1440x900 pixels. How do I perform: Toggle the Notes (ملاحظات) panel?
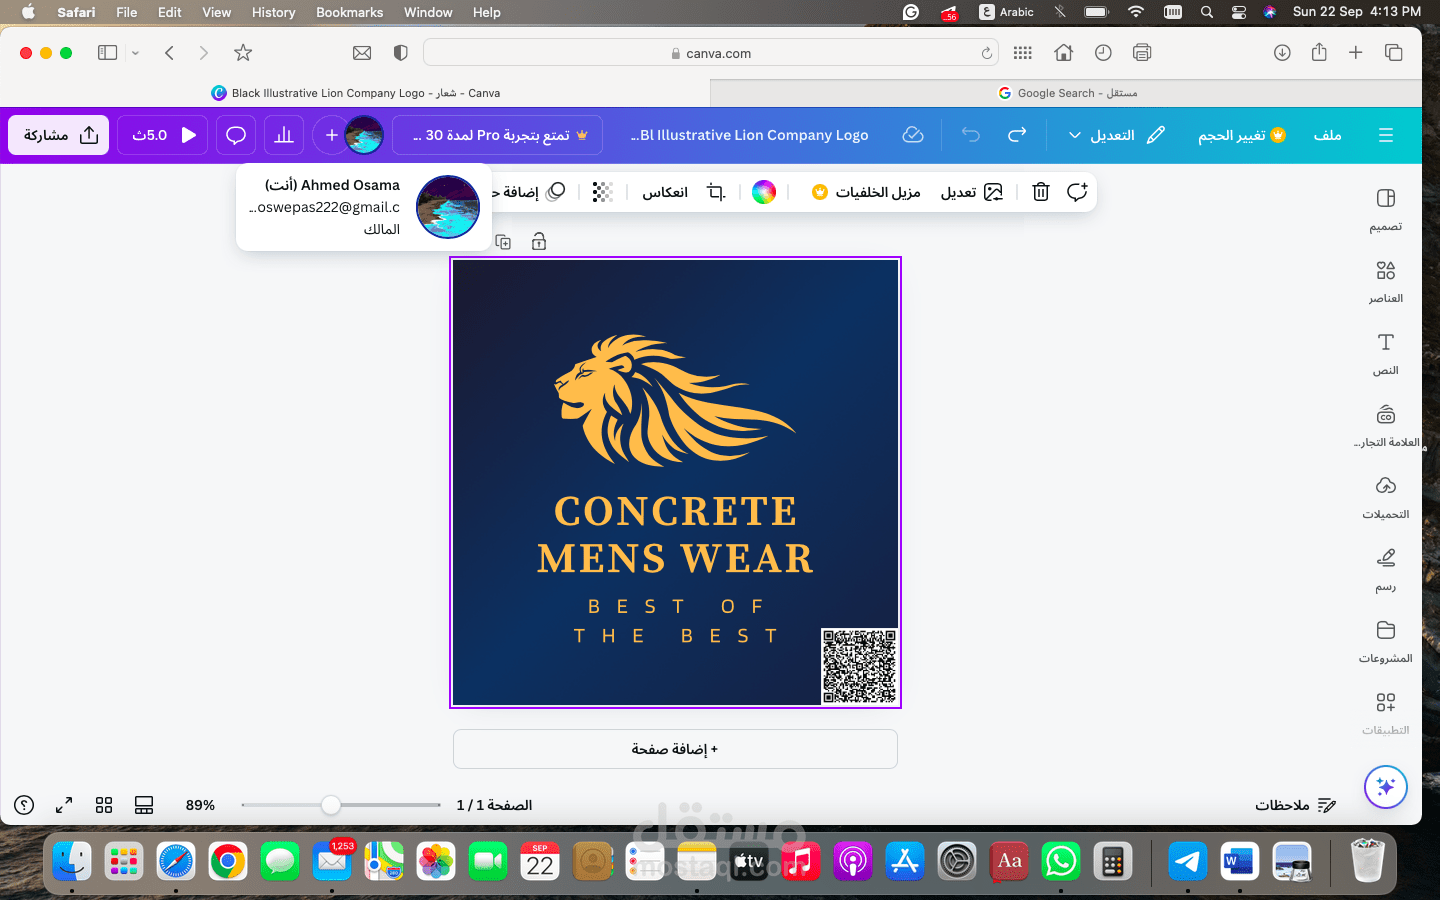pos(1296,805)
